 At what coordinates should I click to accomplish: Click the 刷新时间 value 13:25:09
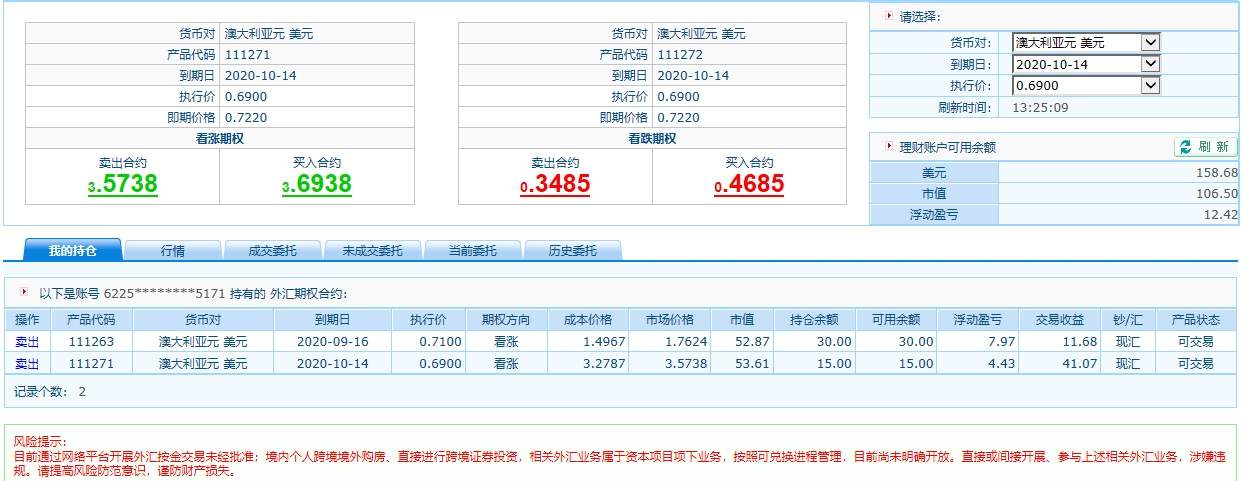point(1040,108)
